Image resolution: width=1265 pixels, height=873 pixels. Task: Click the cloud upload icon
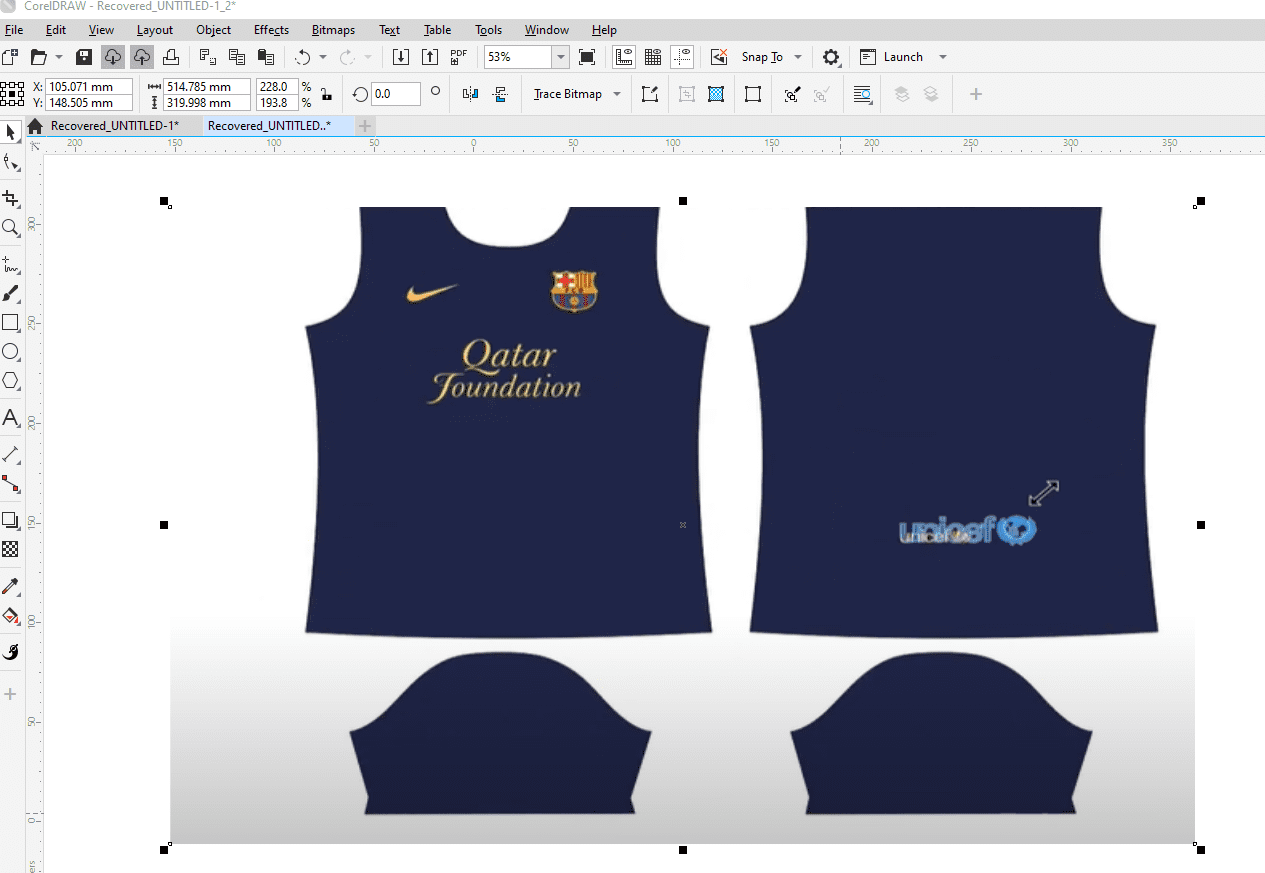(x=142, y=57)
